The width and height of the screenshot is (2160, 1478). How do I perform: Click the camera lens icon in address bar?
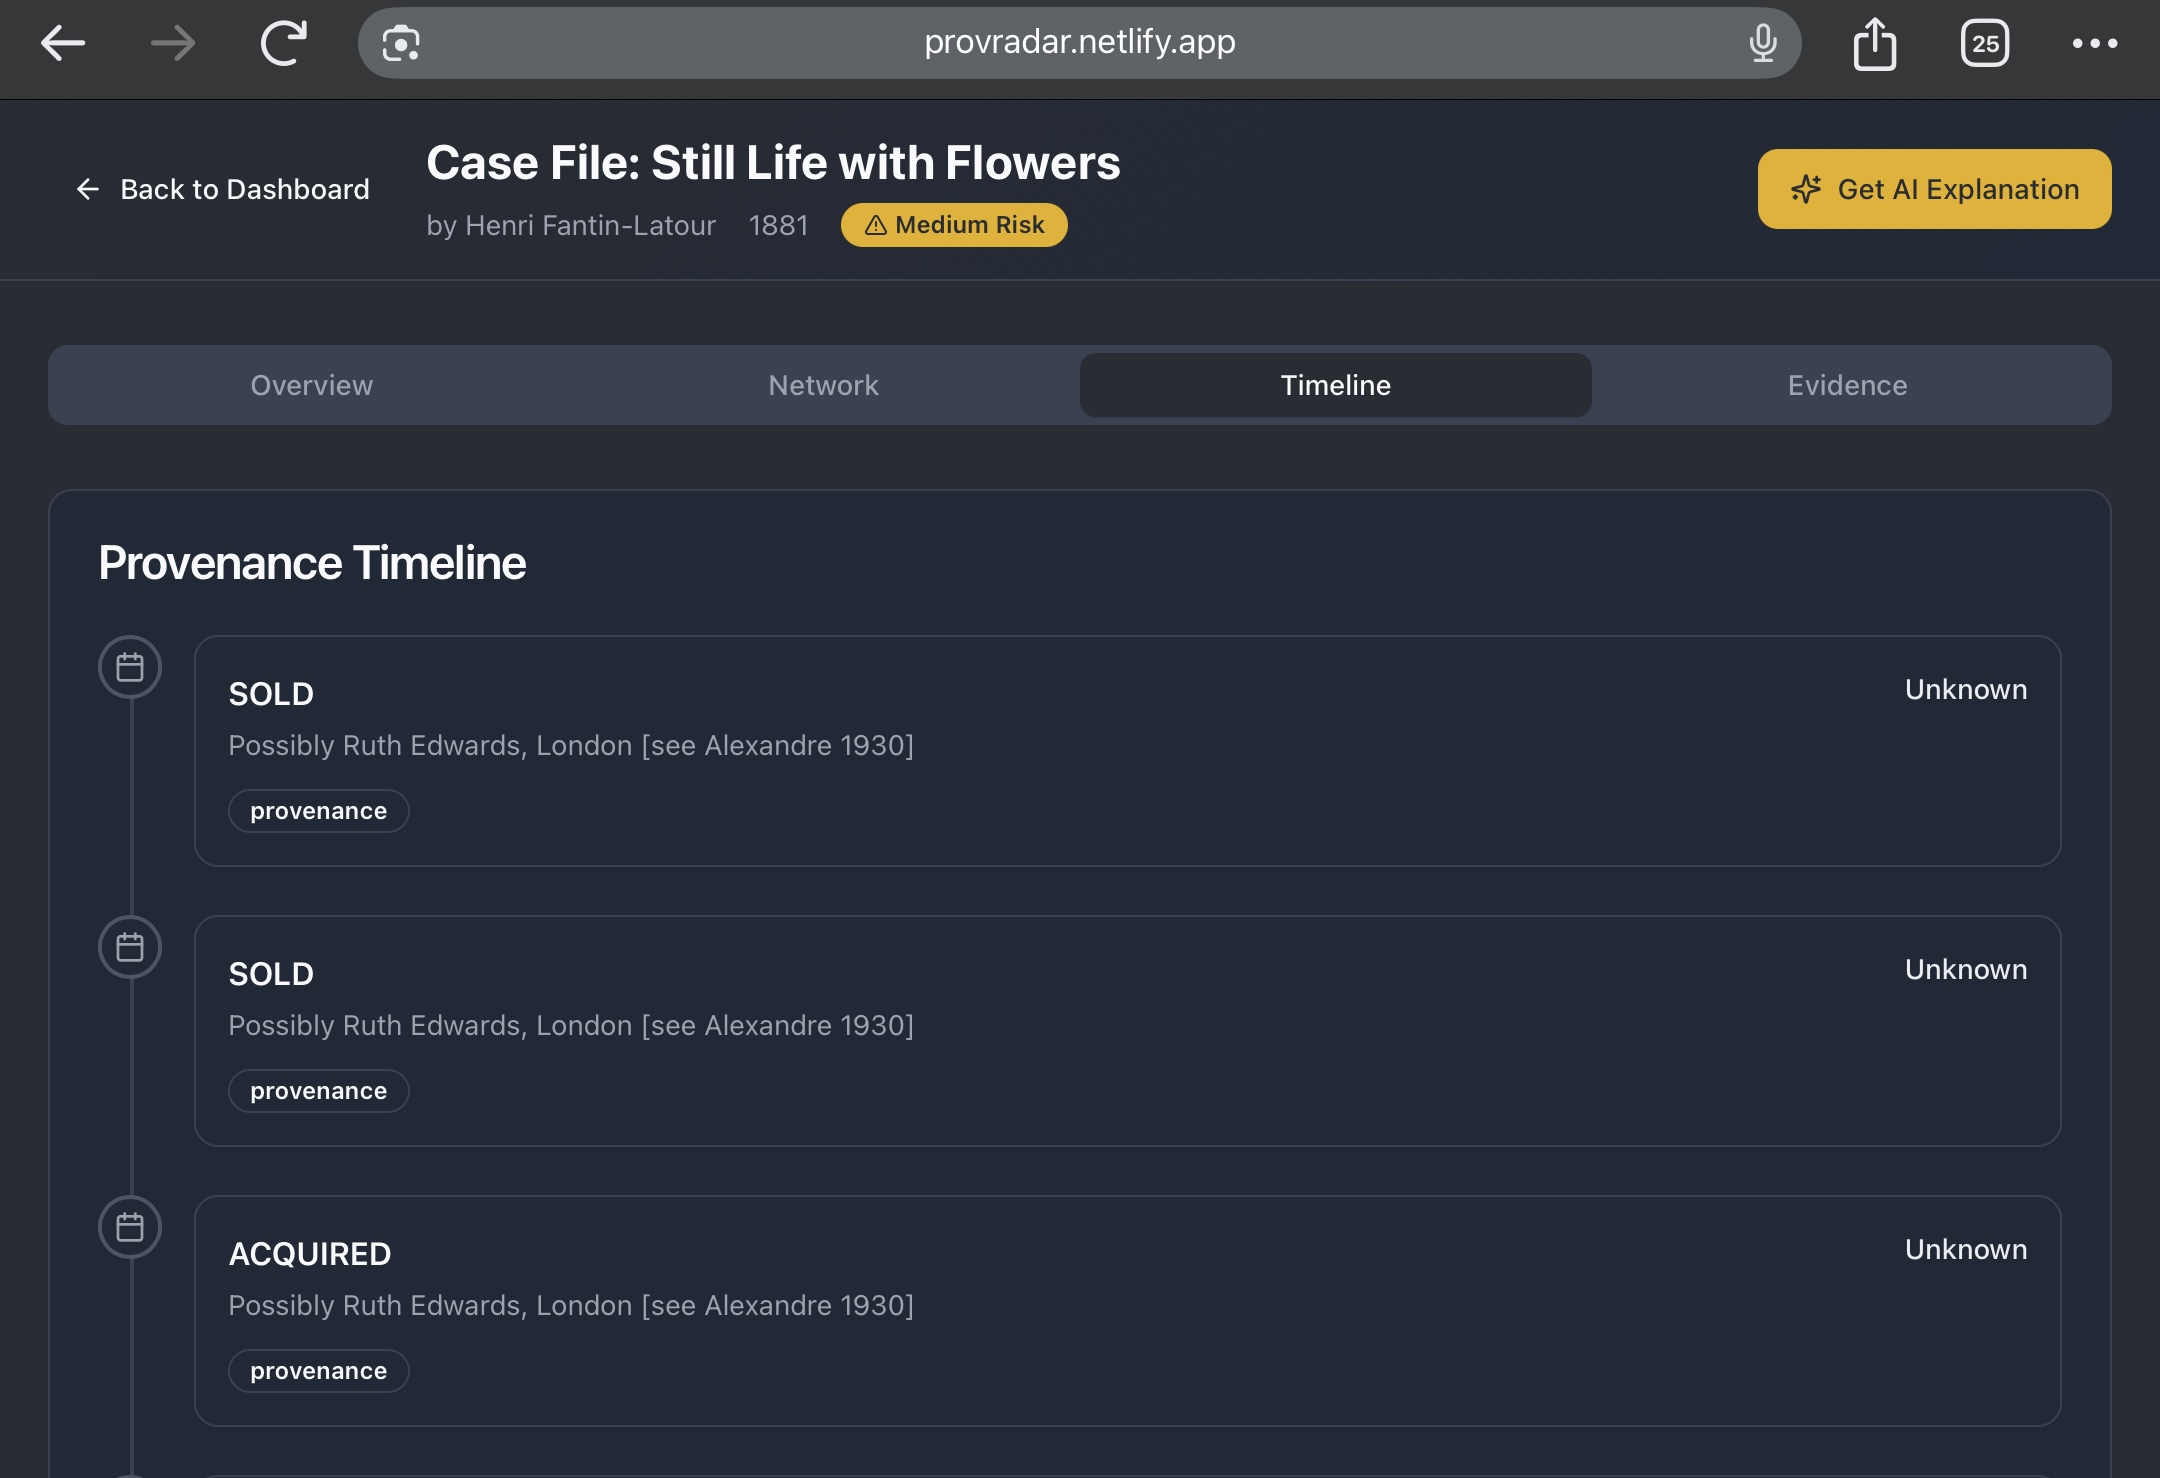[401, 43]
